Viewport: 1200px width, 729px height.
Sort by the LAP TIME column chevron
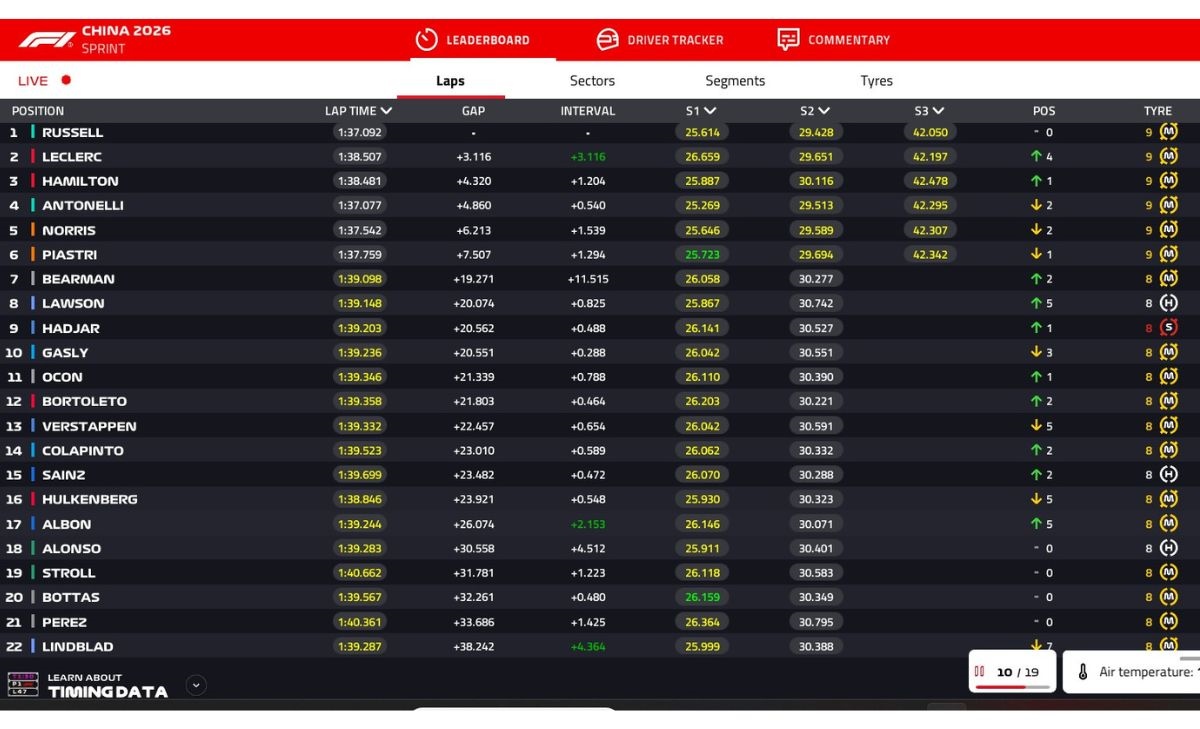click(x=386, y=111)
